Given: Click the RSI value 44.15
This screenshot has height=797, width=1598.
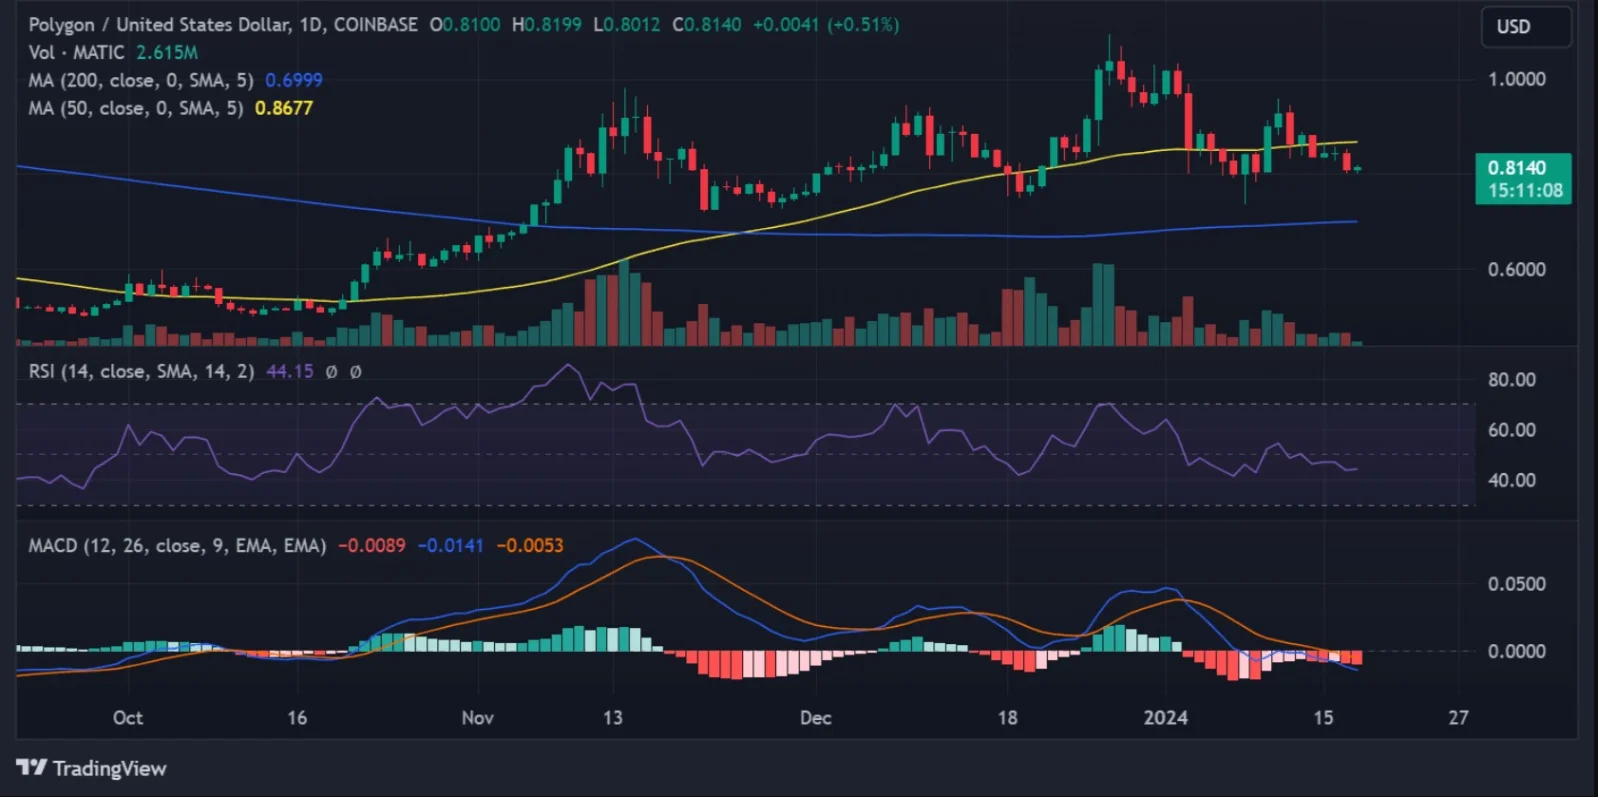Looking at the screenshot, I should [x=290, y=372].
